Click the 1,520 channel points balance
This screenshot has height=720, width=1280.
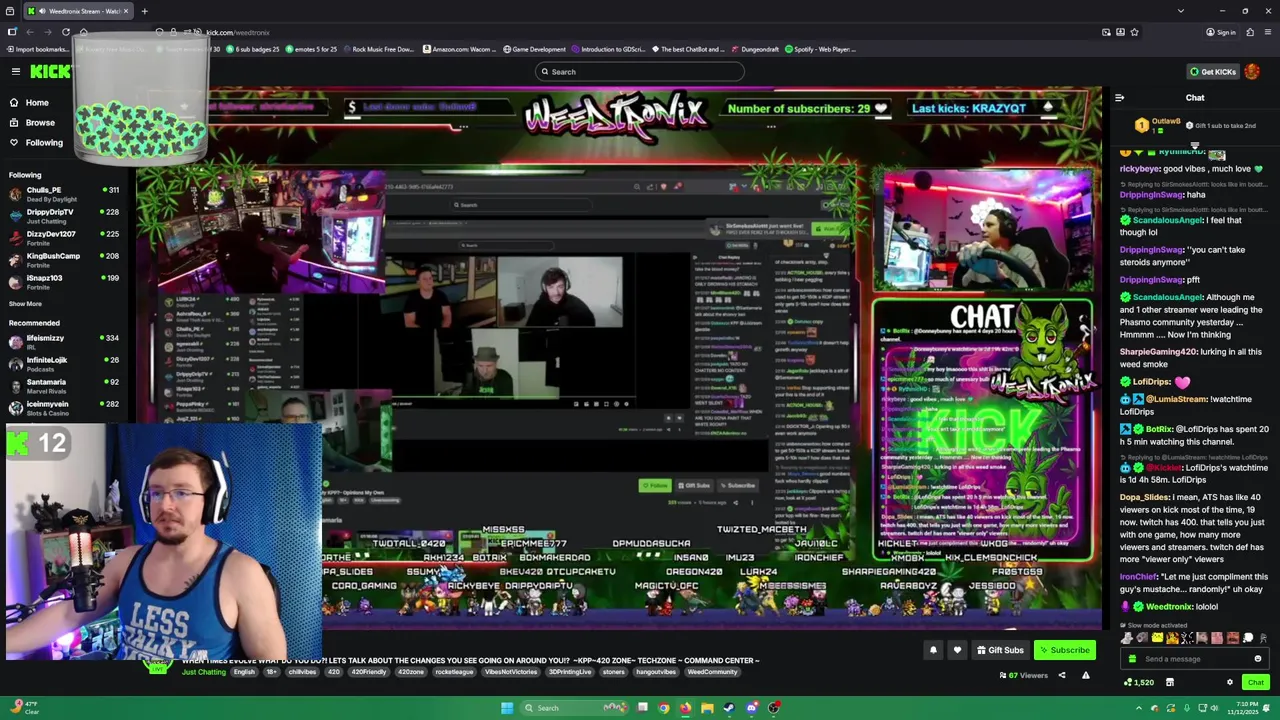tap(1139, 682)
